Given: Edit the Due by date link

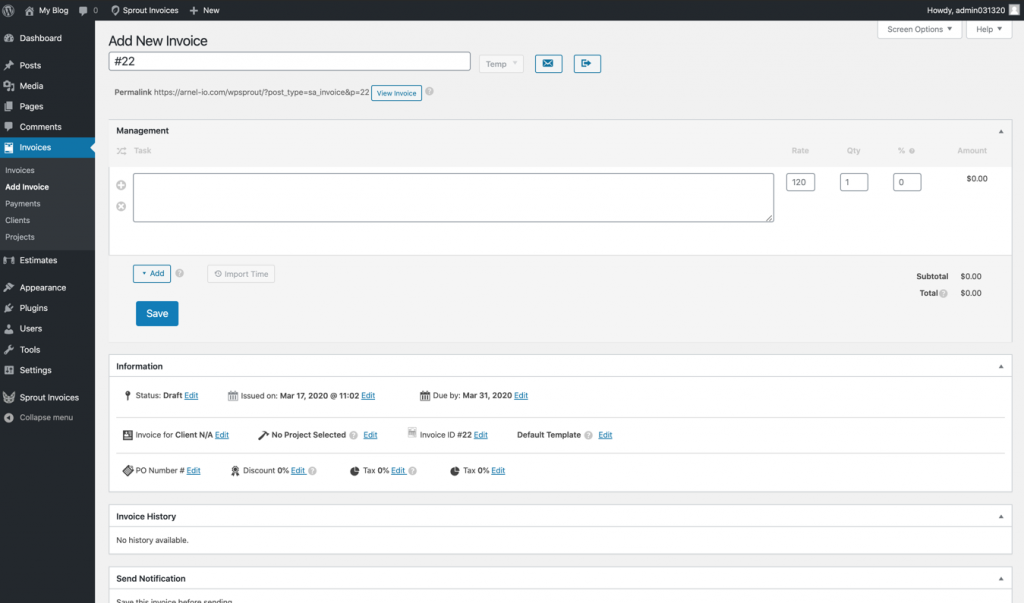Looking at the screenshot, I should [521, 396].
